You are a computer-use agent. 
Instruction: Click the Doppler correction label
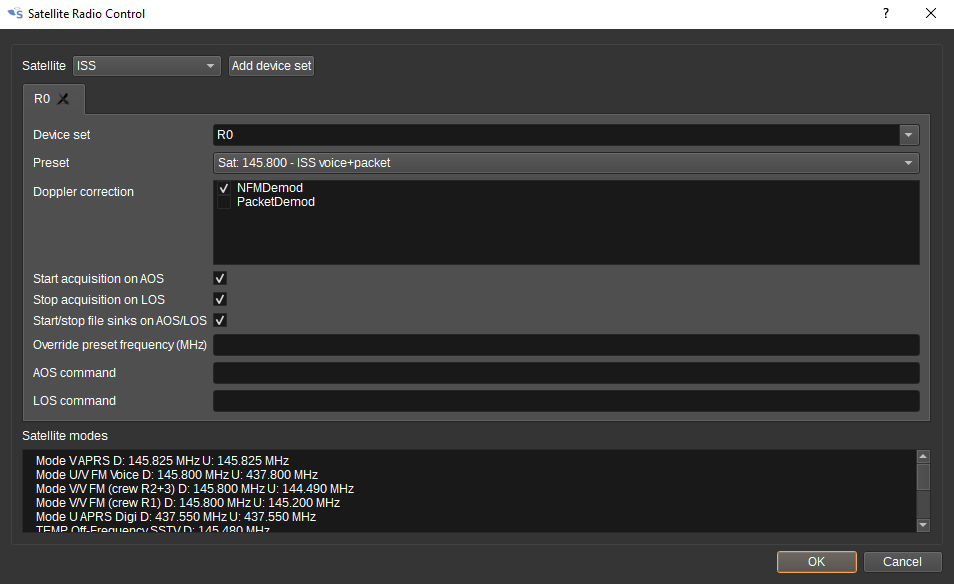tap(83, 192)
